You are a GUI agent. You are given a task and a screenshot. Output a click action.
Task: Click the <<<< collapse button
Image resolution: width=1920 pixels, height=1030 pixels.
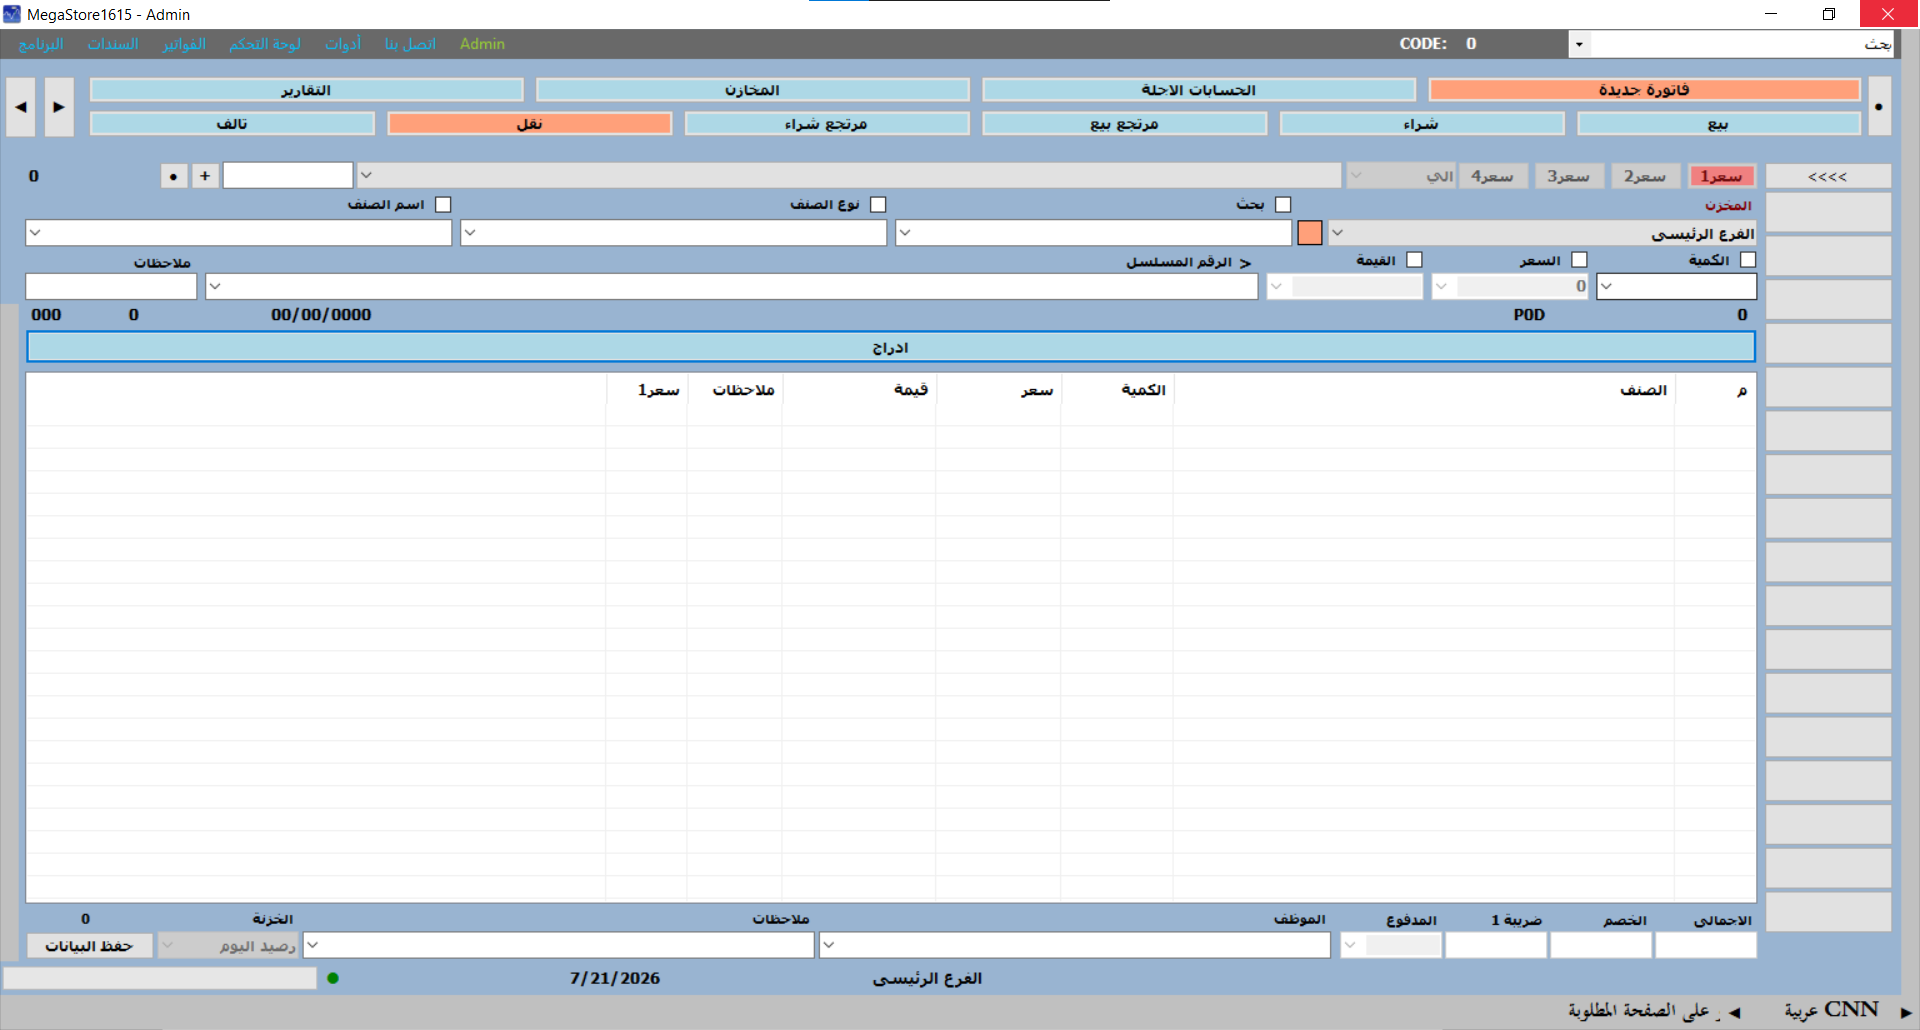[1828, 176]
